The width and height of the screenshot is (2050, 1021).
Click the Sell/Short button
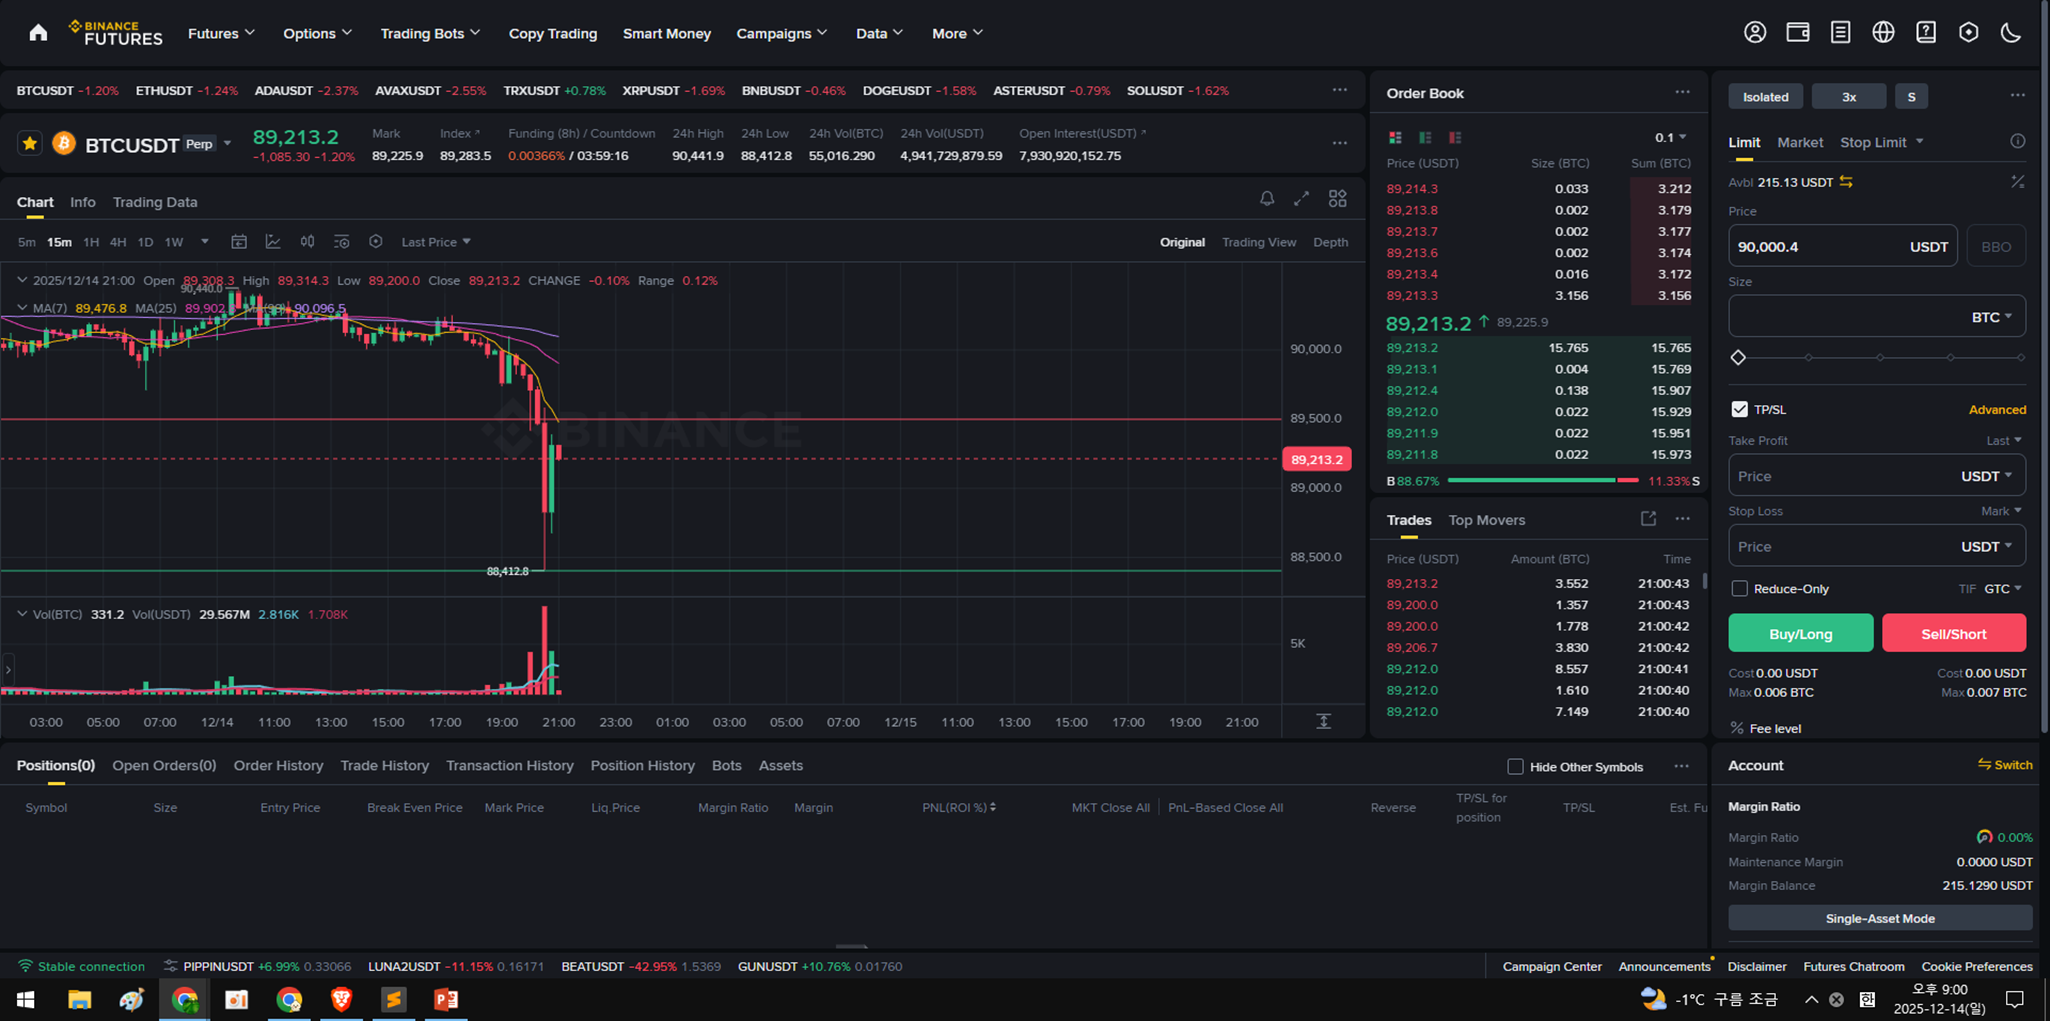pyautogui.click(x=1954, y=633)
